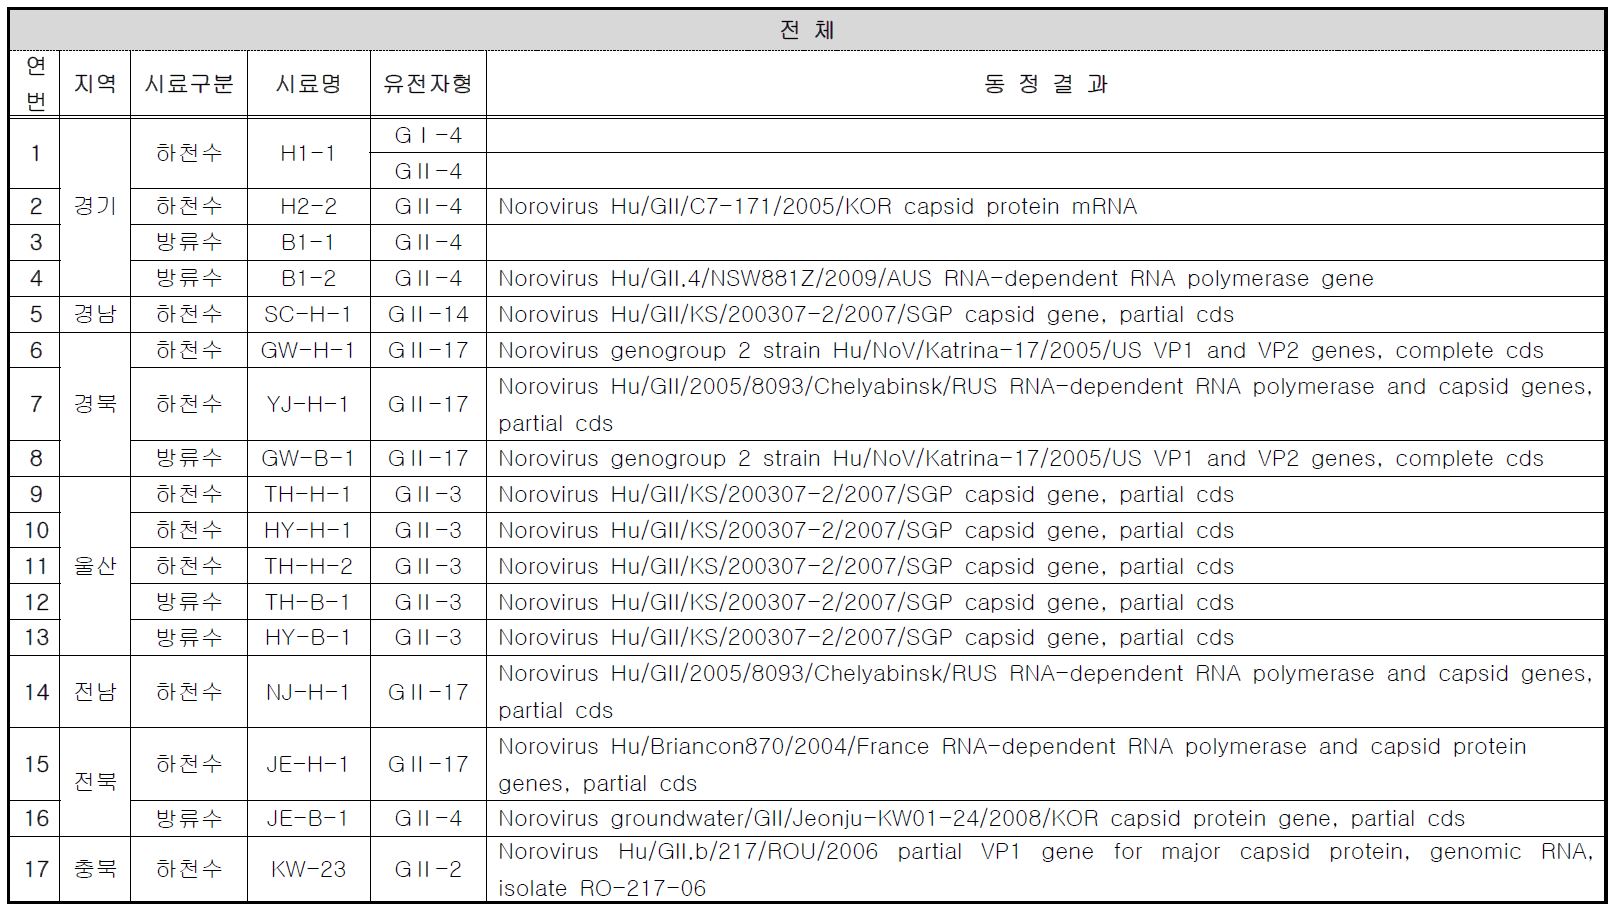1615x913 pixels.
Task: Select sample name B1-2
Action: tap(308, 278)
